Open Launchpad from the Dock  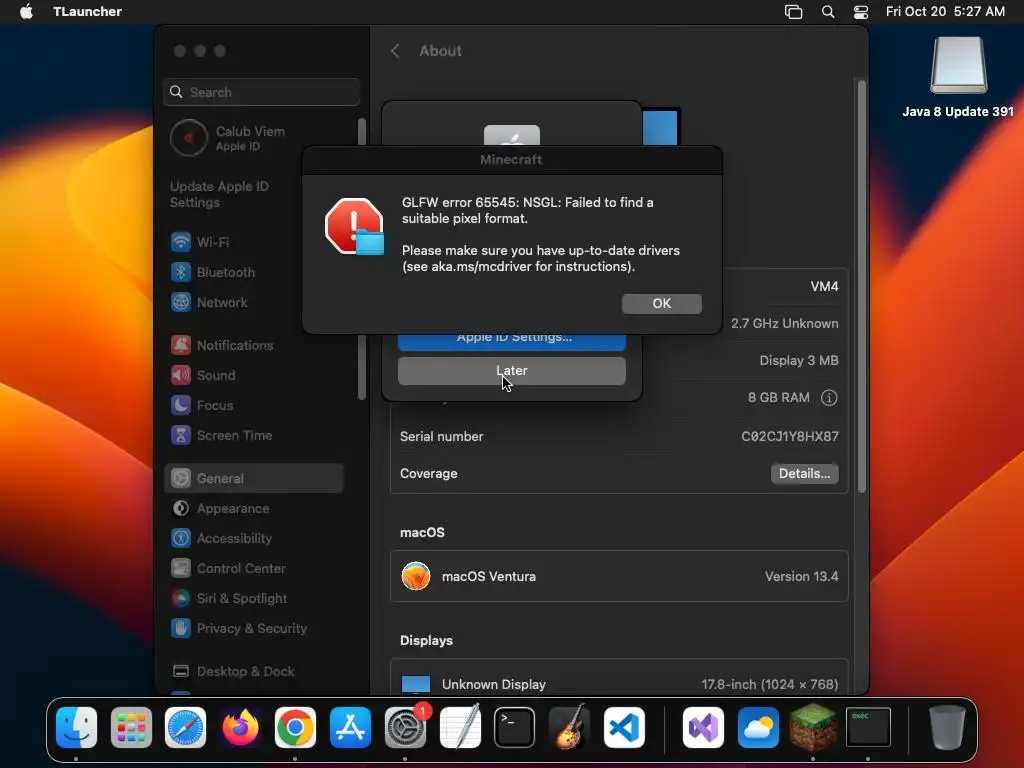131,727
